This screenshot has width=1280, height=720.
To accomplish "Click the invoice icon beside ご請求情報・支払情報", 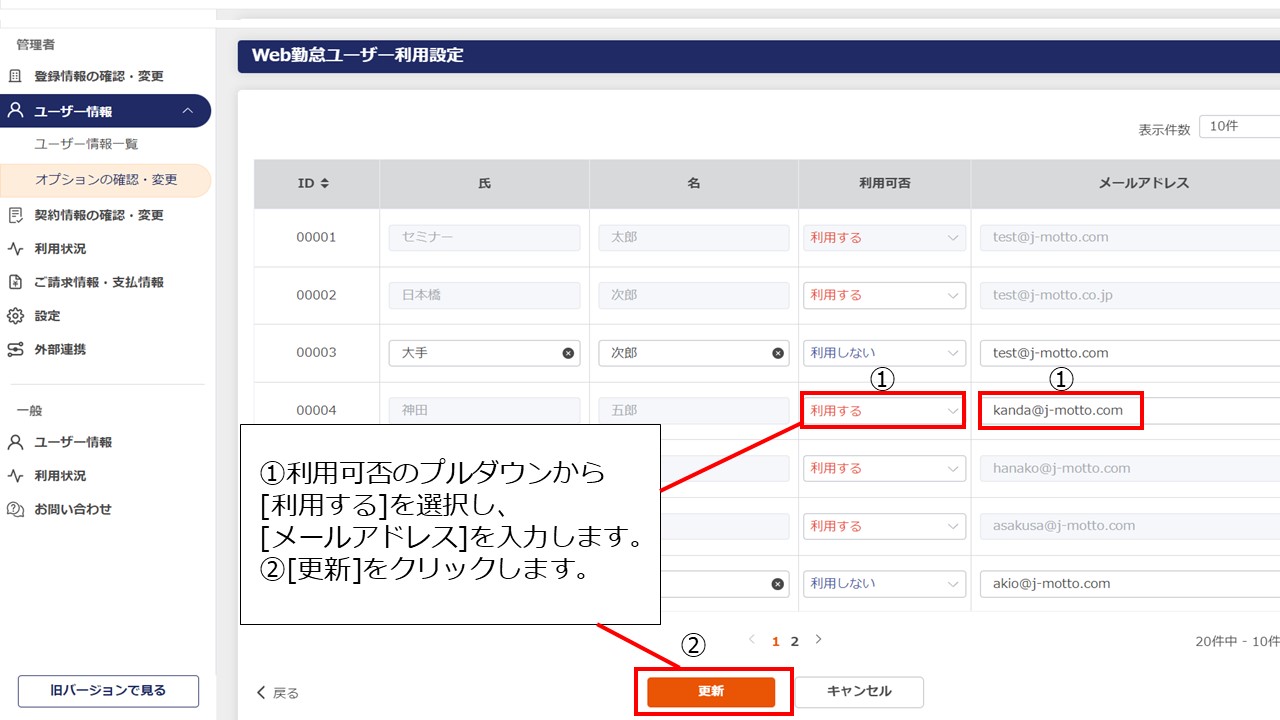I will coord(15,282).
